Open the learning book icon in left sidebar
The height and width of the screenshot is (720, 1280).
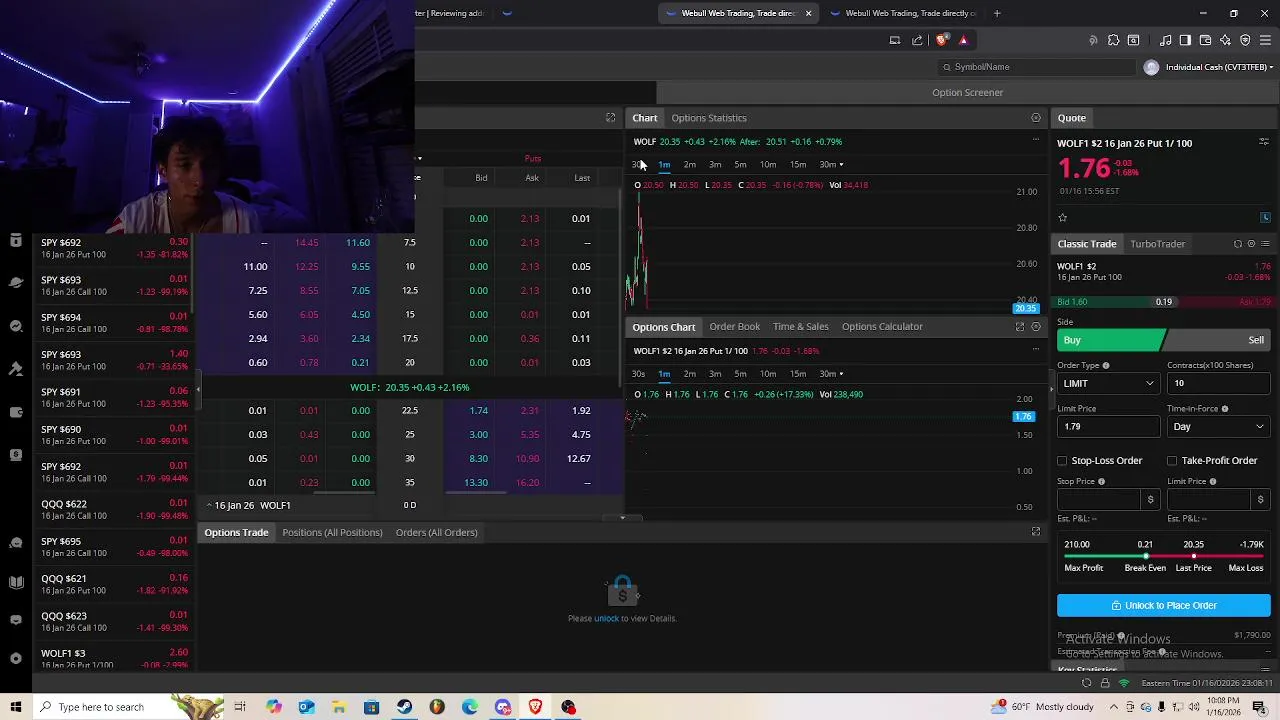pos(16,582)
